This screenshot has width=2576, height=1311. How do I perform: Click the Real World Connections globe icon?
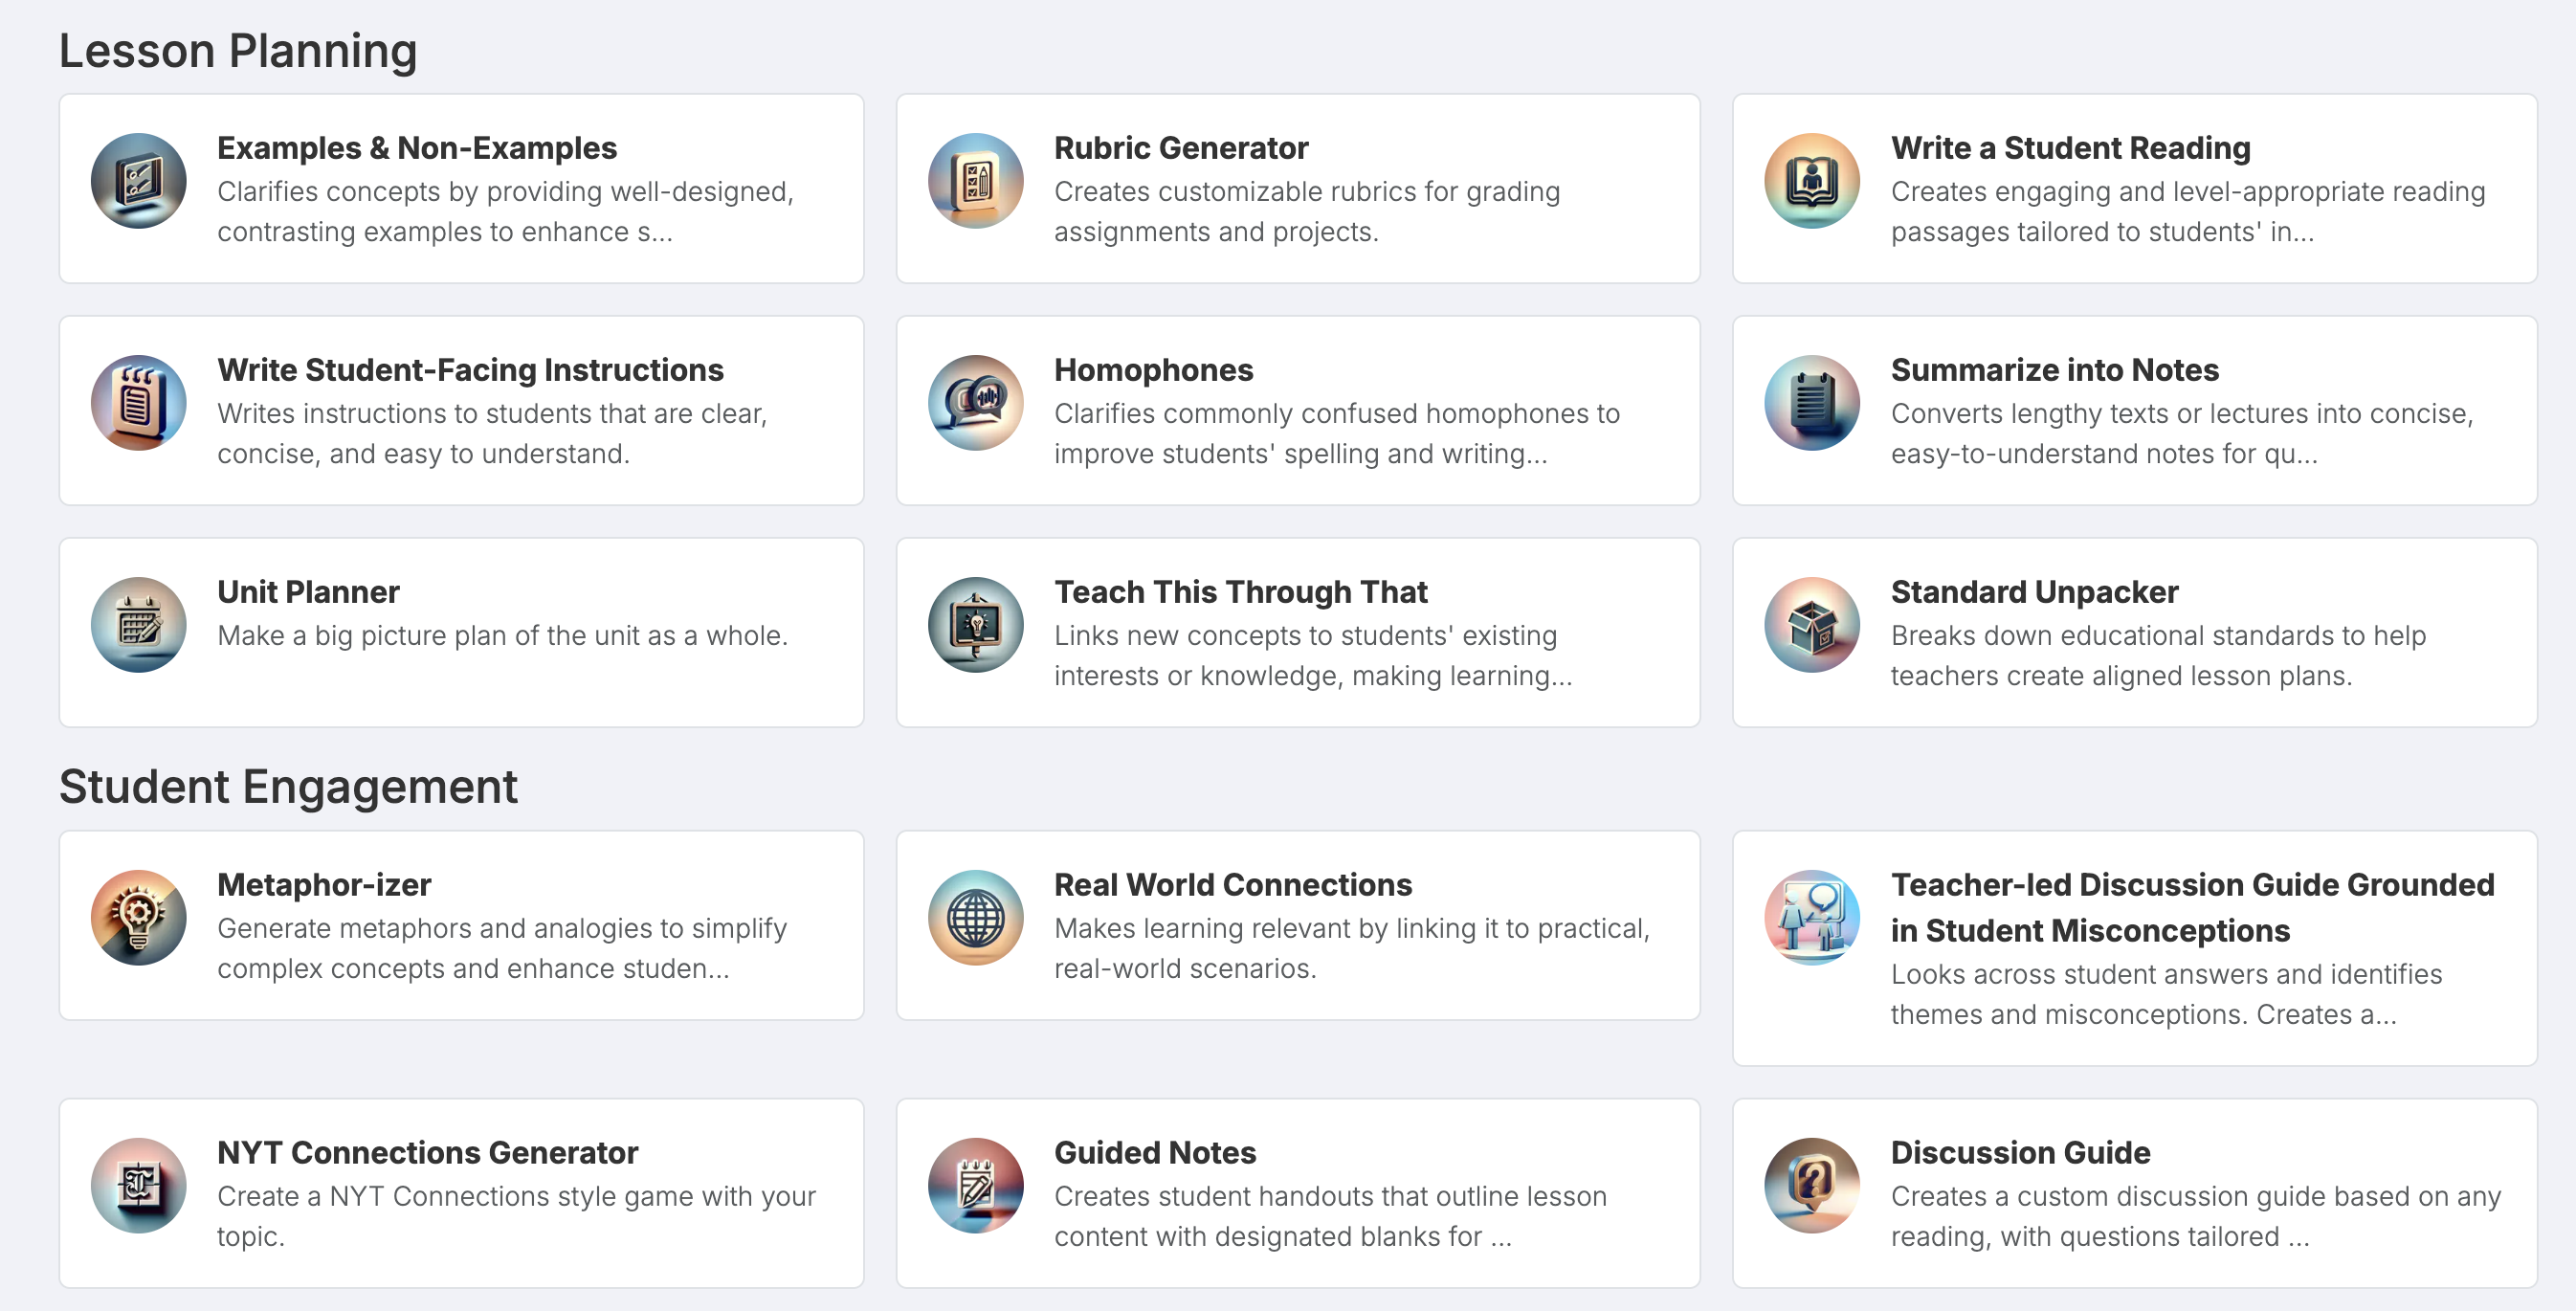click(x=975, y=917)
